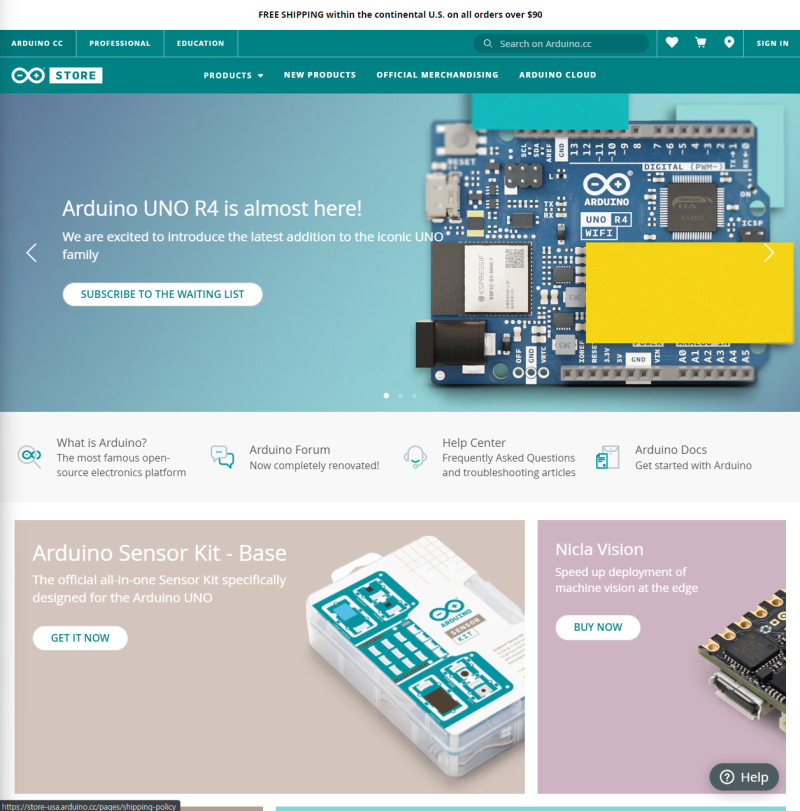Open the PRODUCTS dropdown menu

pyautogui.click(x=233, y=74)
